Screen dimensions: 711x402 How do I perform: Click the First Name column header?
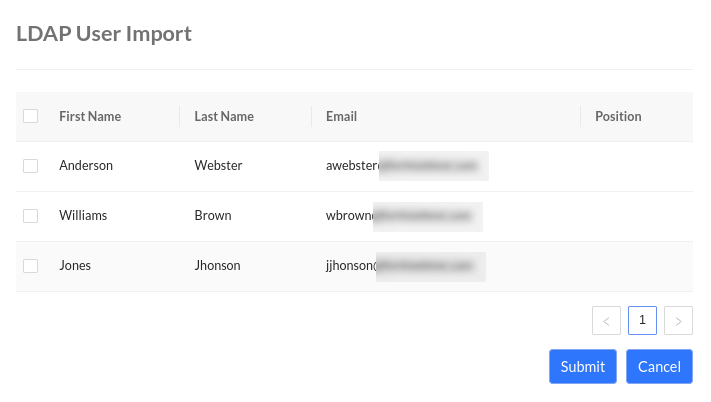(x=90, y=116)
